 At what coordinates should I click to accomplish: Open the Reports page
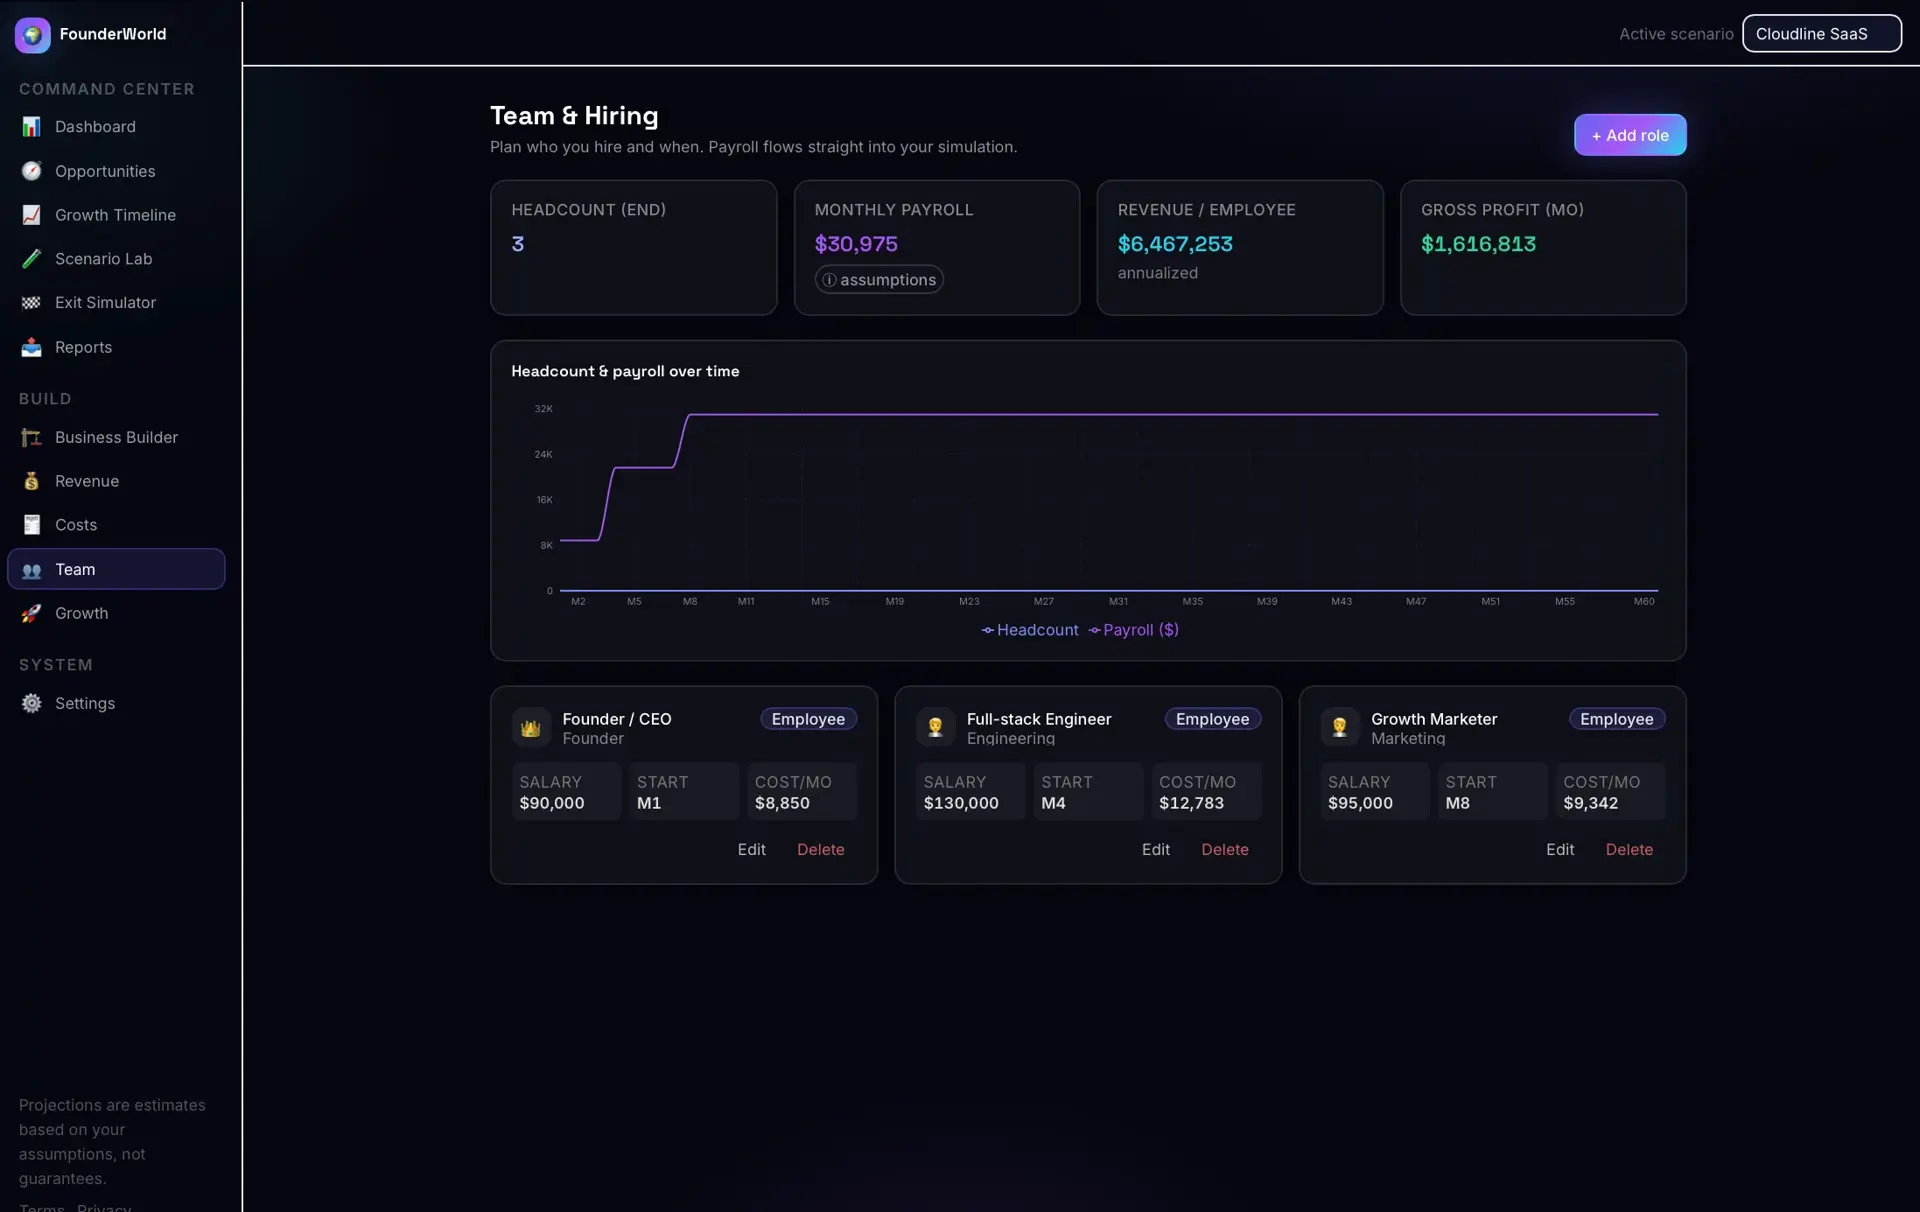[x=116, y=347]
